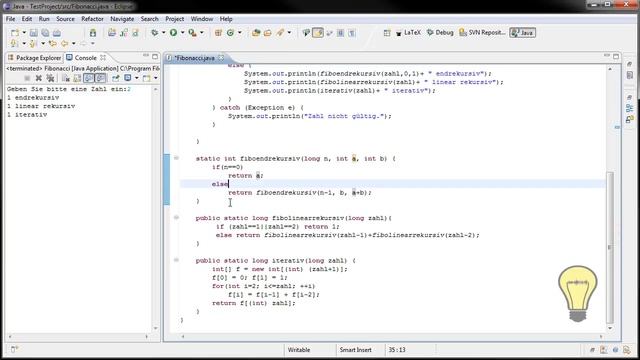Screen dimensions: 640x360
Task: Switch to Package Explorer tab
Action: (x=34, y=58)
